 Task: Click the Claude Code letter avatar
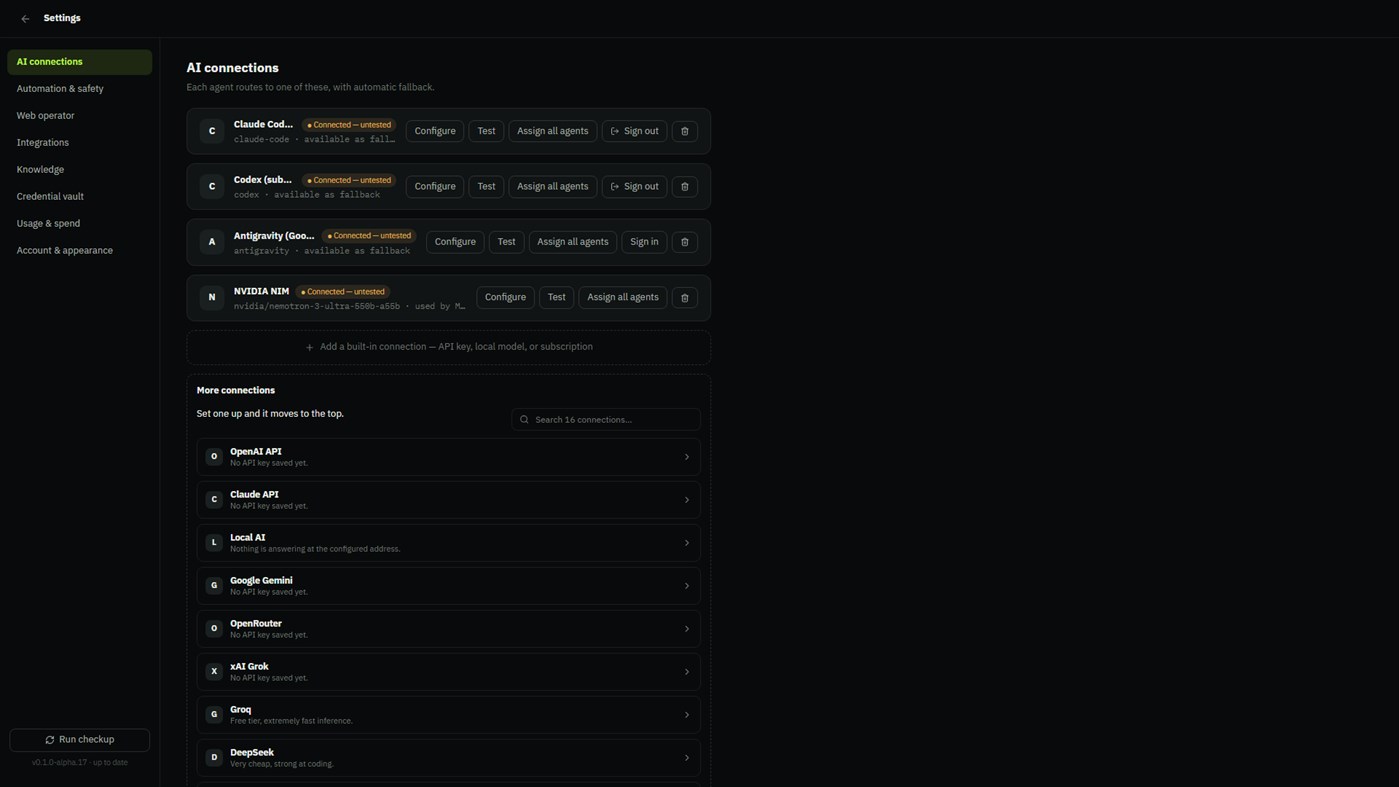point(212,131)
